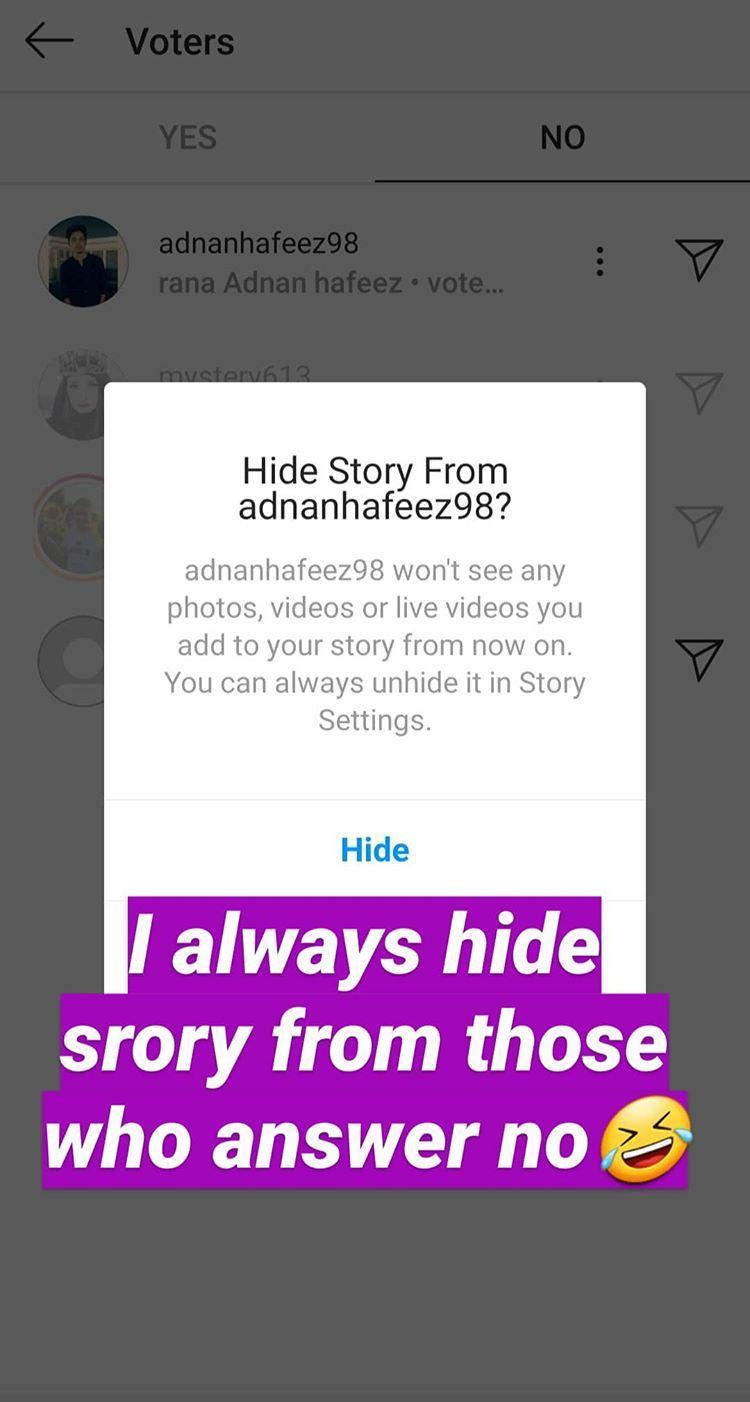Tap the mystery613 username text
This screenshot has height=1402, width=750.
click(234, 374)
